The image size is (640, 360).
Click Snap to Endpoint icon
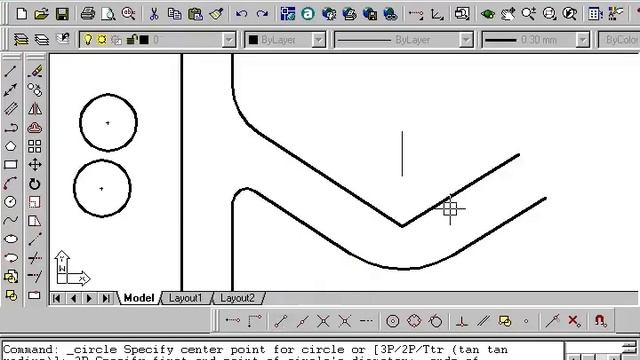281,321
